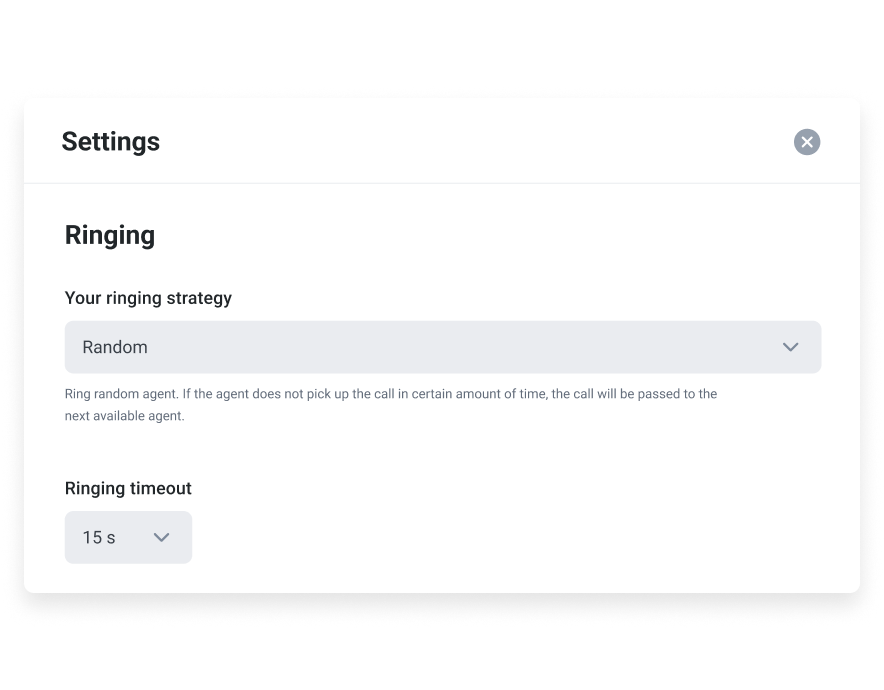Click the chevron arrow in the Random dropdown
This screenshot has width=884, height=690.
click(790, 347)
